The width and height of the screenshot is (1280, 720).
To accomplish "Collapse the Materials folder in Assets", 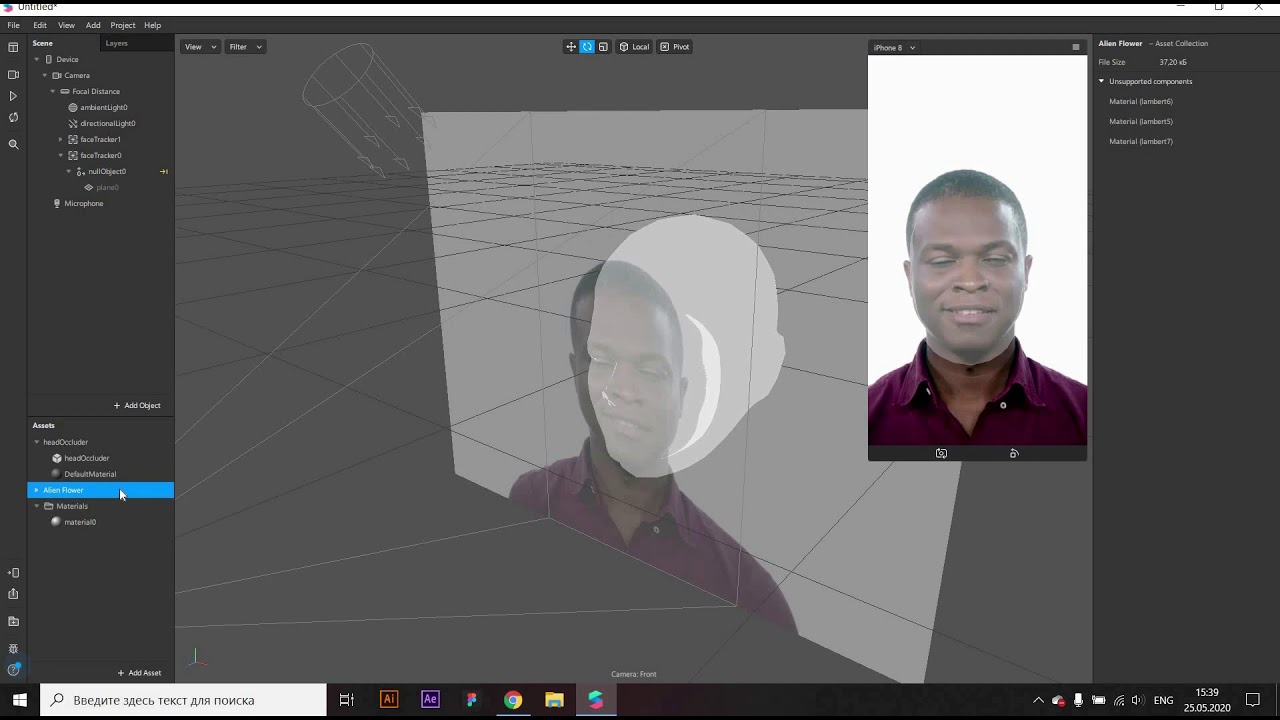I will (x=37, y=506).
